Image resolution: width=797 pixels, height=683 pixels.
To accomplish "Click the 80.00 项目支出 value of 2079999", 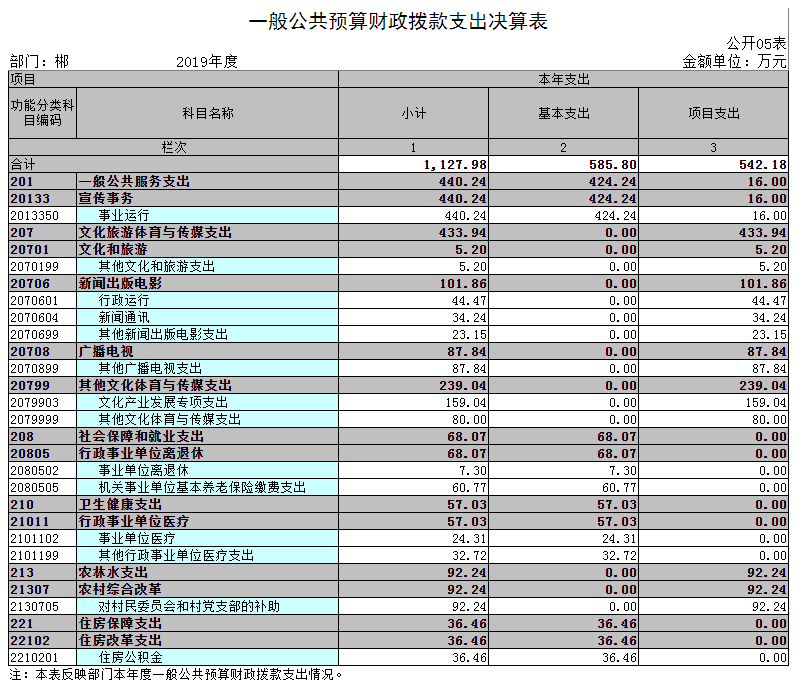I will point(769,420).
